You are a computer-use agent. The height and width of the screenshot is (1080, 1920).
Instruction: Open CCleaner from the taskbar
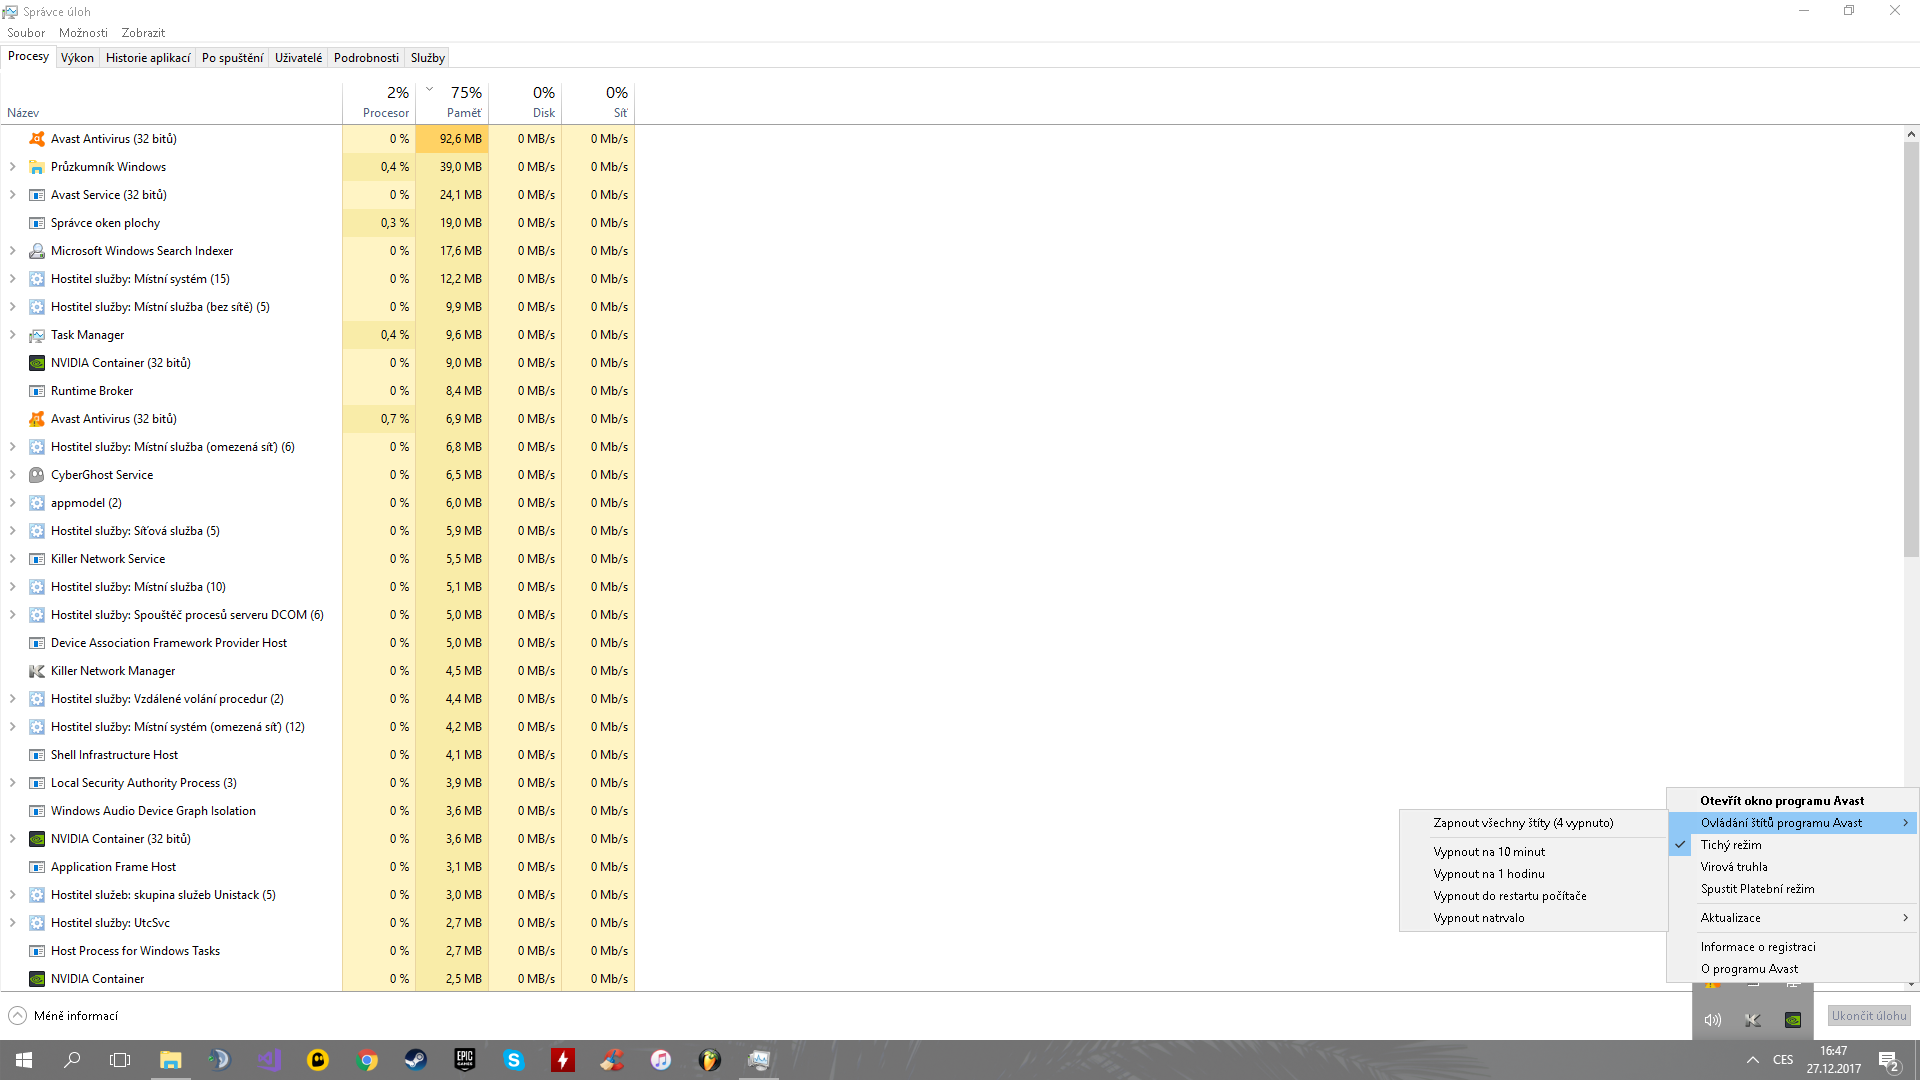tap(612, 1060)
